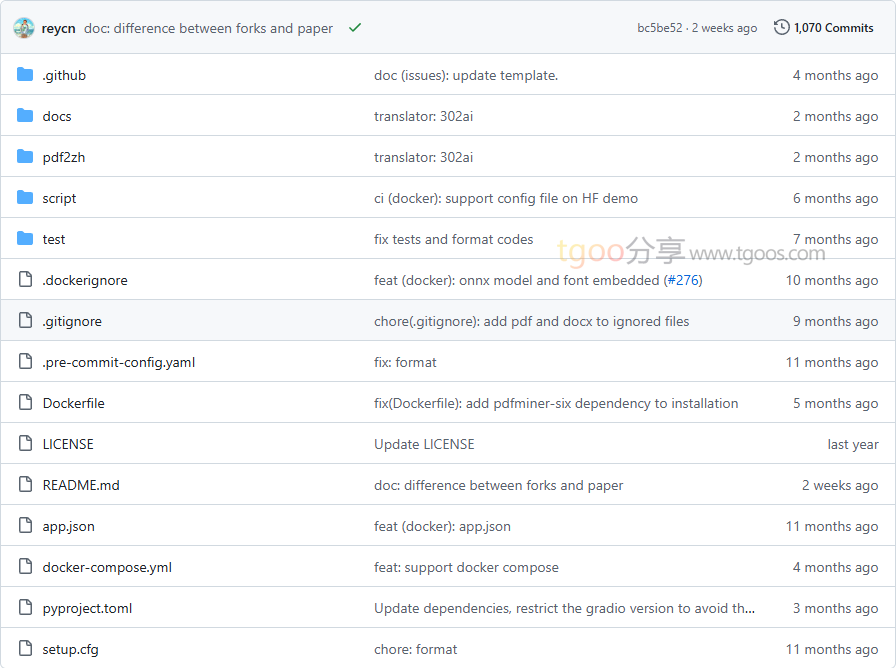Open latest commit message about forks and paper
Viewport: 896px width, 669px height.
point(208,28)
